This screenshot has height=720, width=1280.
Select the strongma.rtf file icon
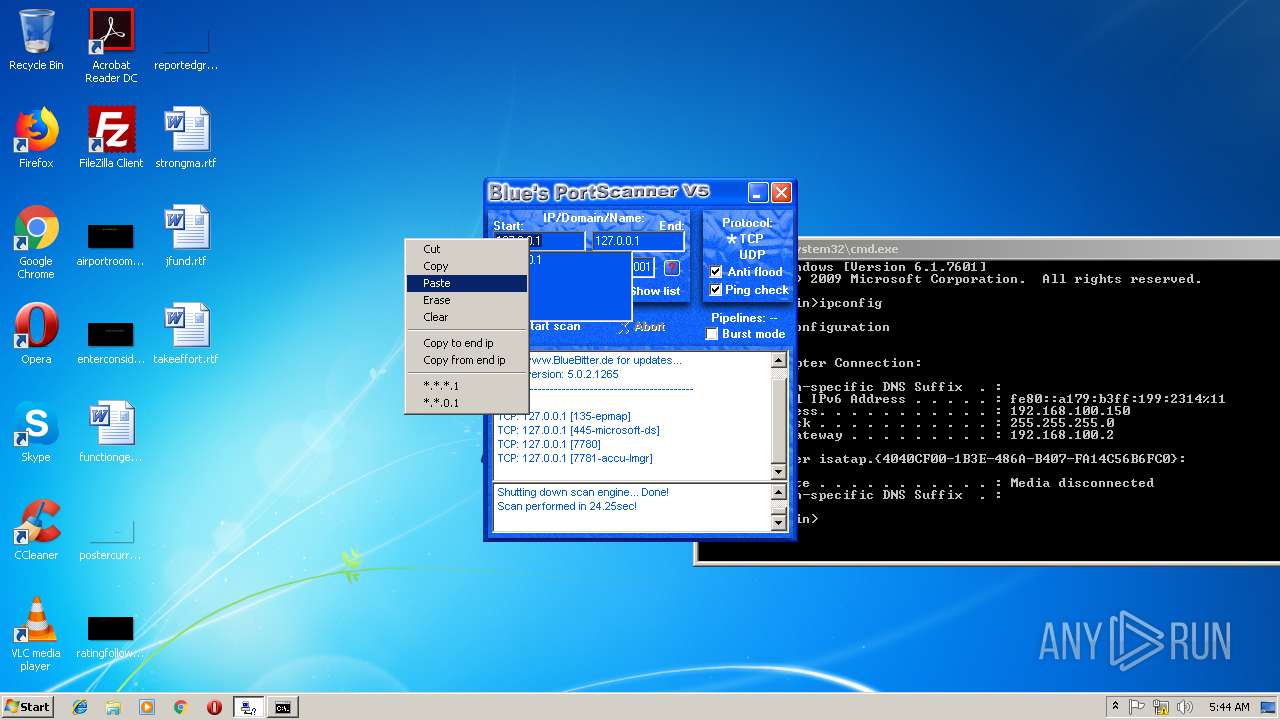click(186, 138)
